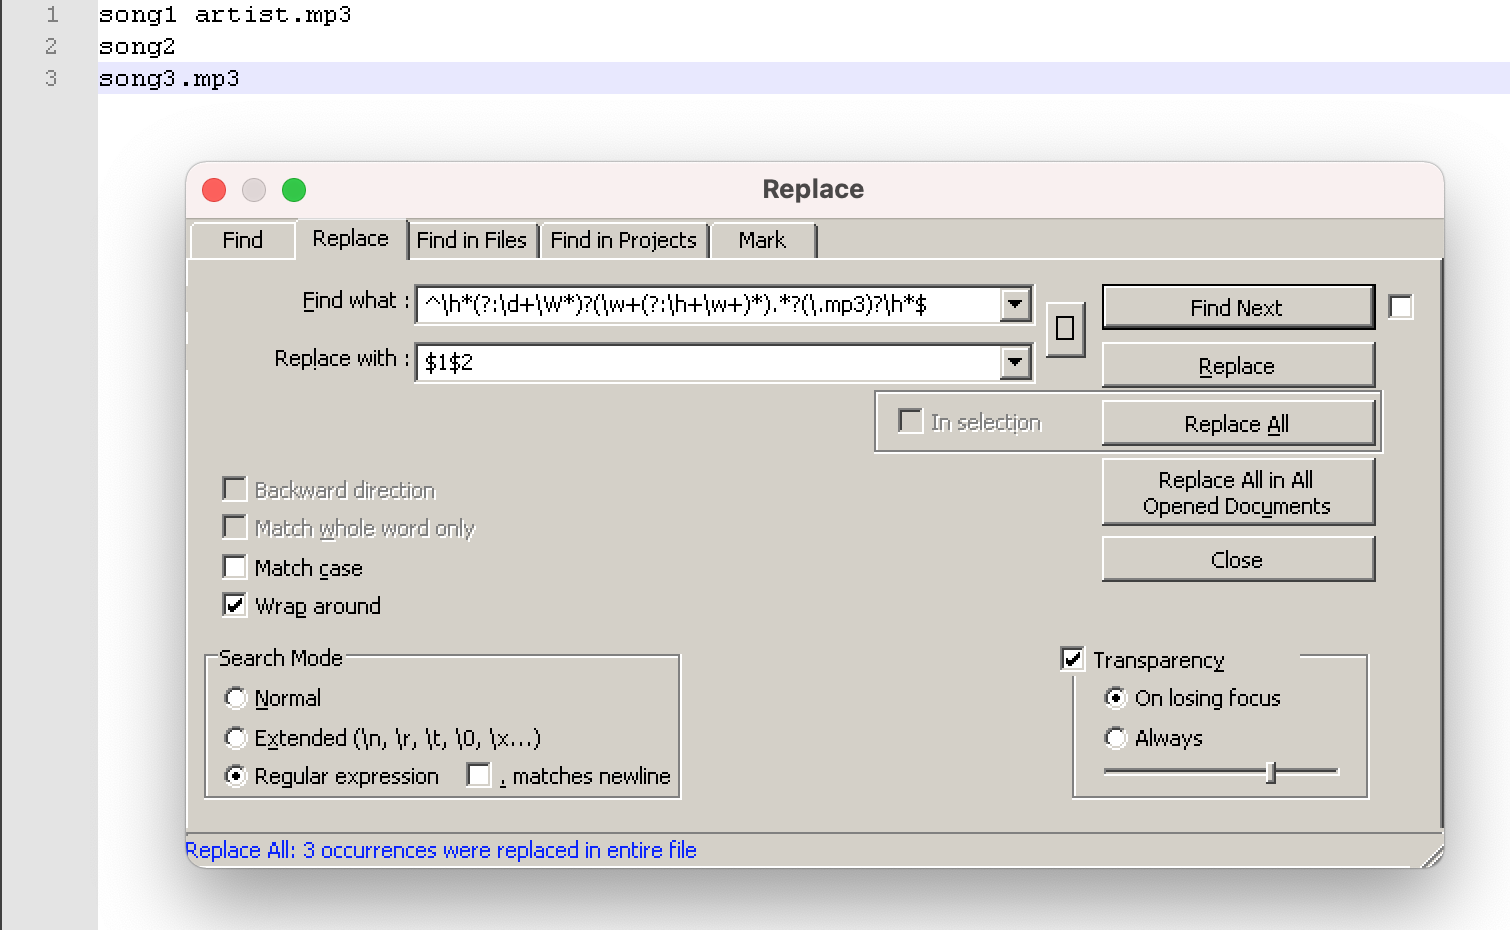Select On losing focus transparency option
1510x930 pixels.
point(1115,698)
